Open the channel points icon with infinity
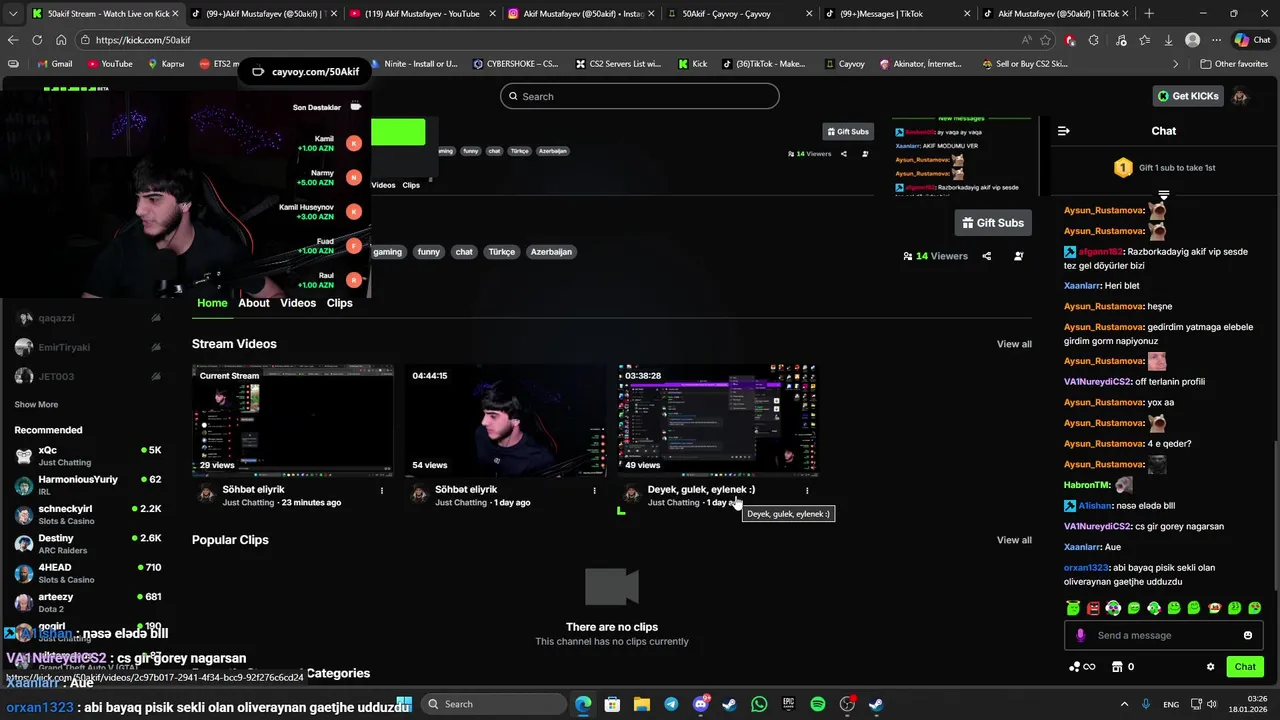The width and height of the screenshot is (1280, 720). (1081, 667)
